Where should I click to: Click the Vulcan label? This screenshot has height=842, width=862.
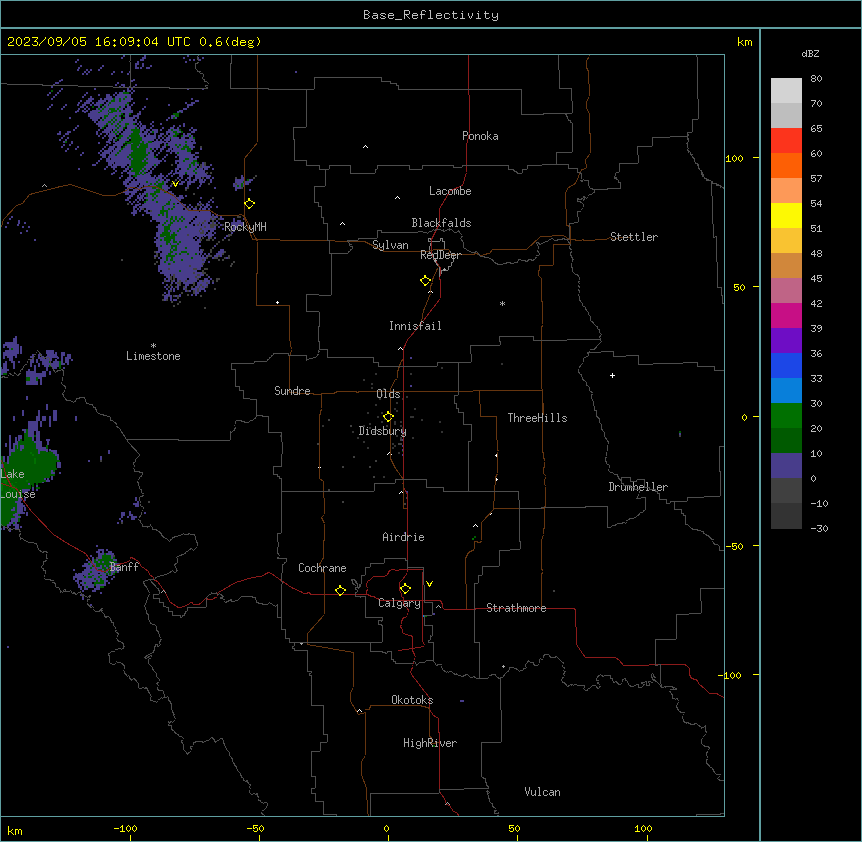tap(543, 792)
